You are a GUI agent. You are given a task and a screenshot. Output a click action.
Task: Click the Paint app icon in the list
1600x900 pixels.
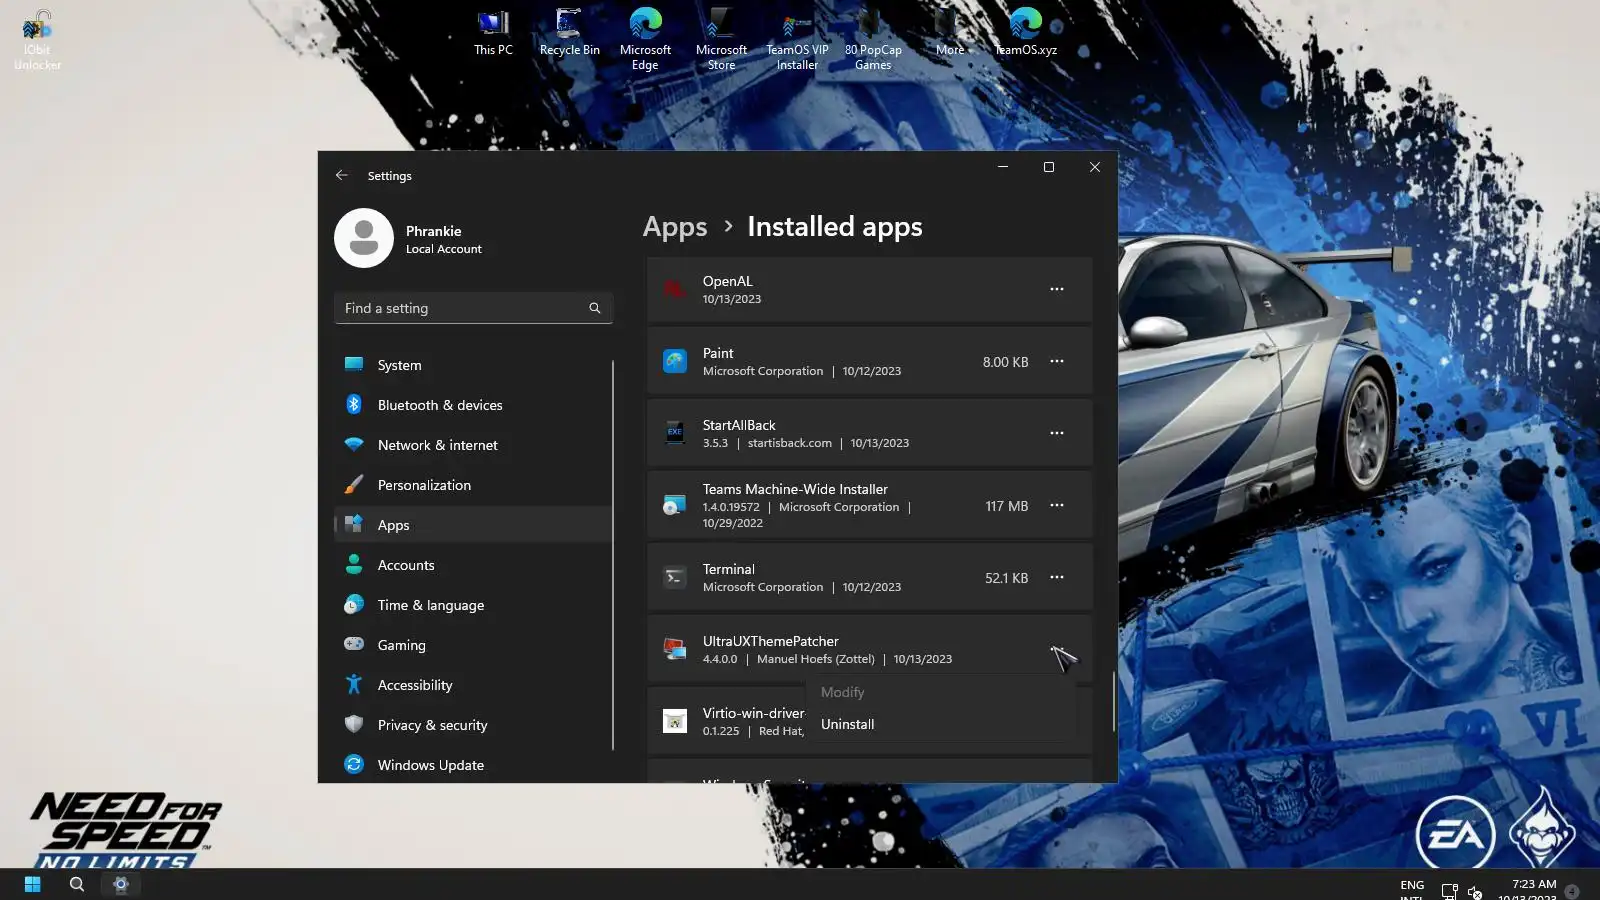(x=675, y=361)
